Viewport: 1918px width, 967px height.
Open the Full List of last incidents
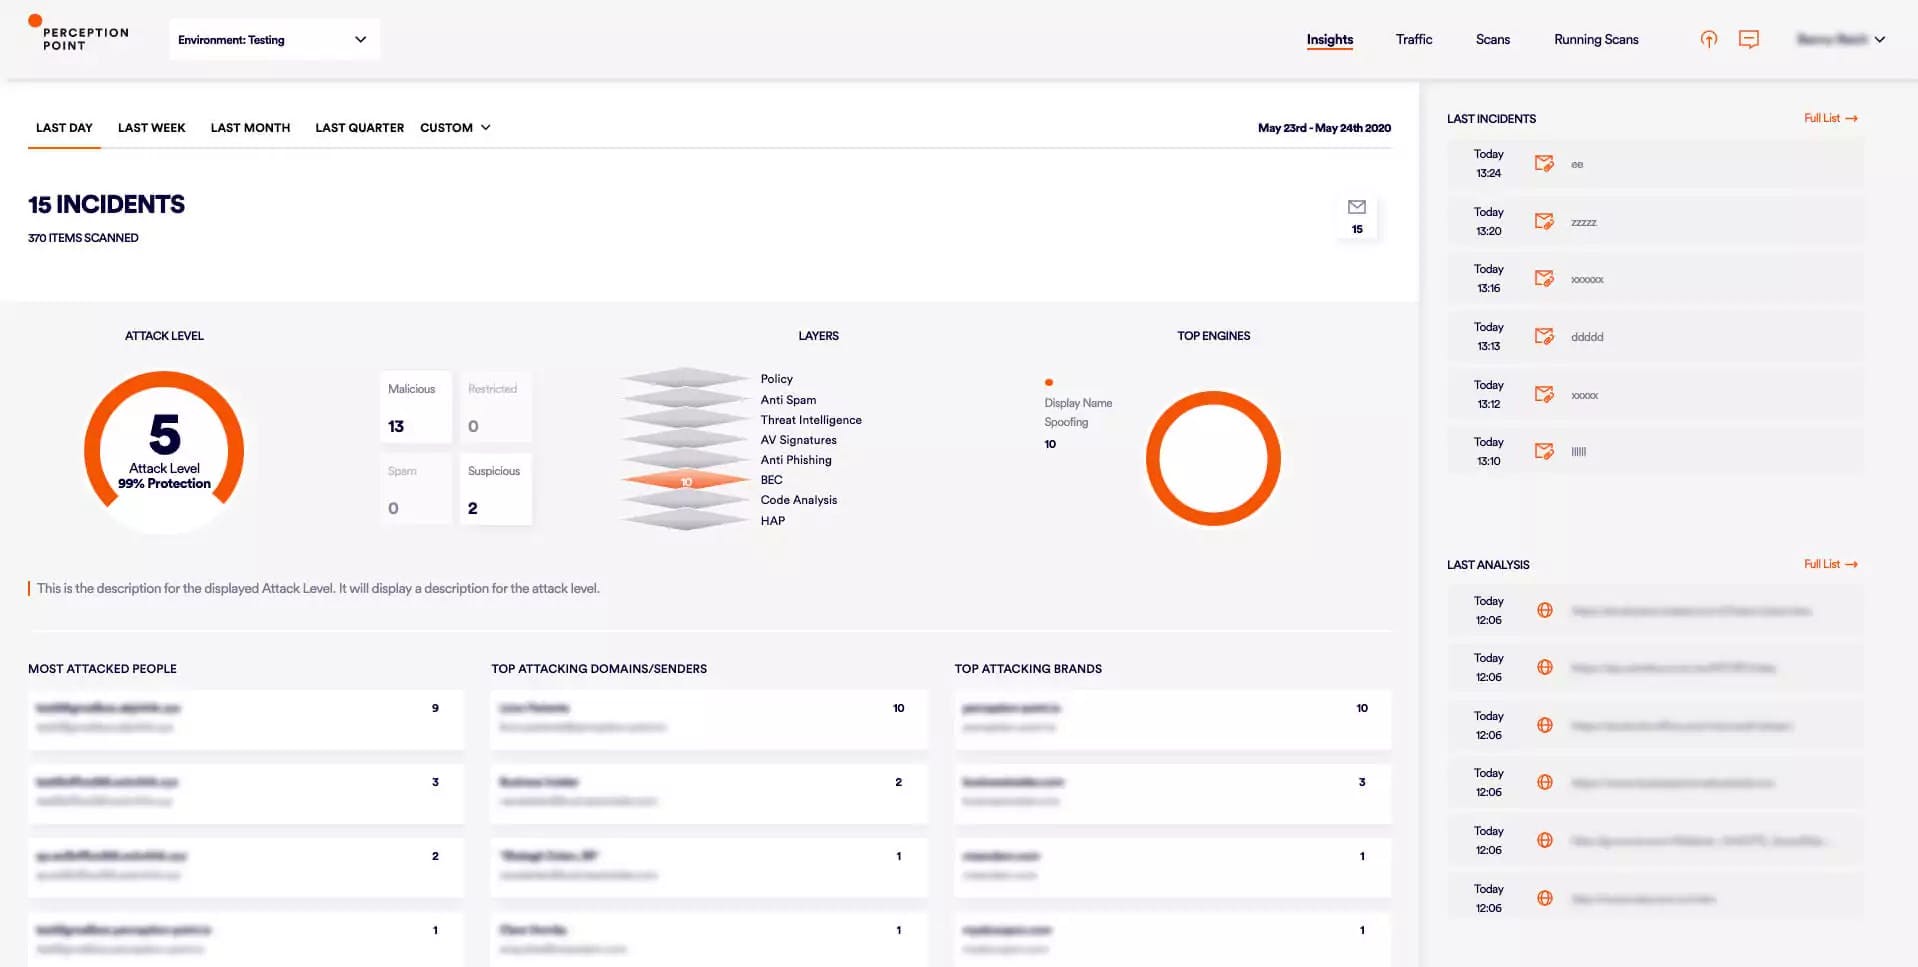coord(1830,117)
